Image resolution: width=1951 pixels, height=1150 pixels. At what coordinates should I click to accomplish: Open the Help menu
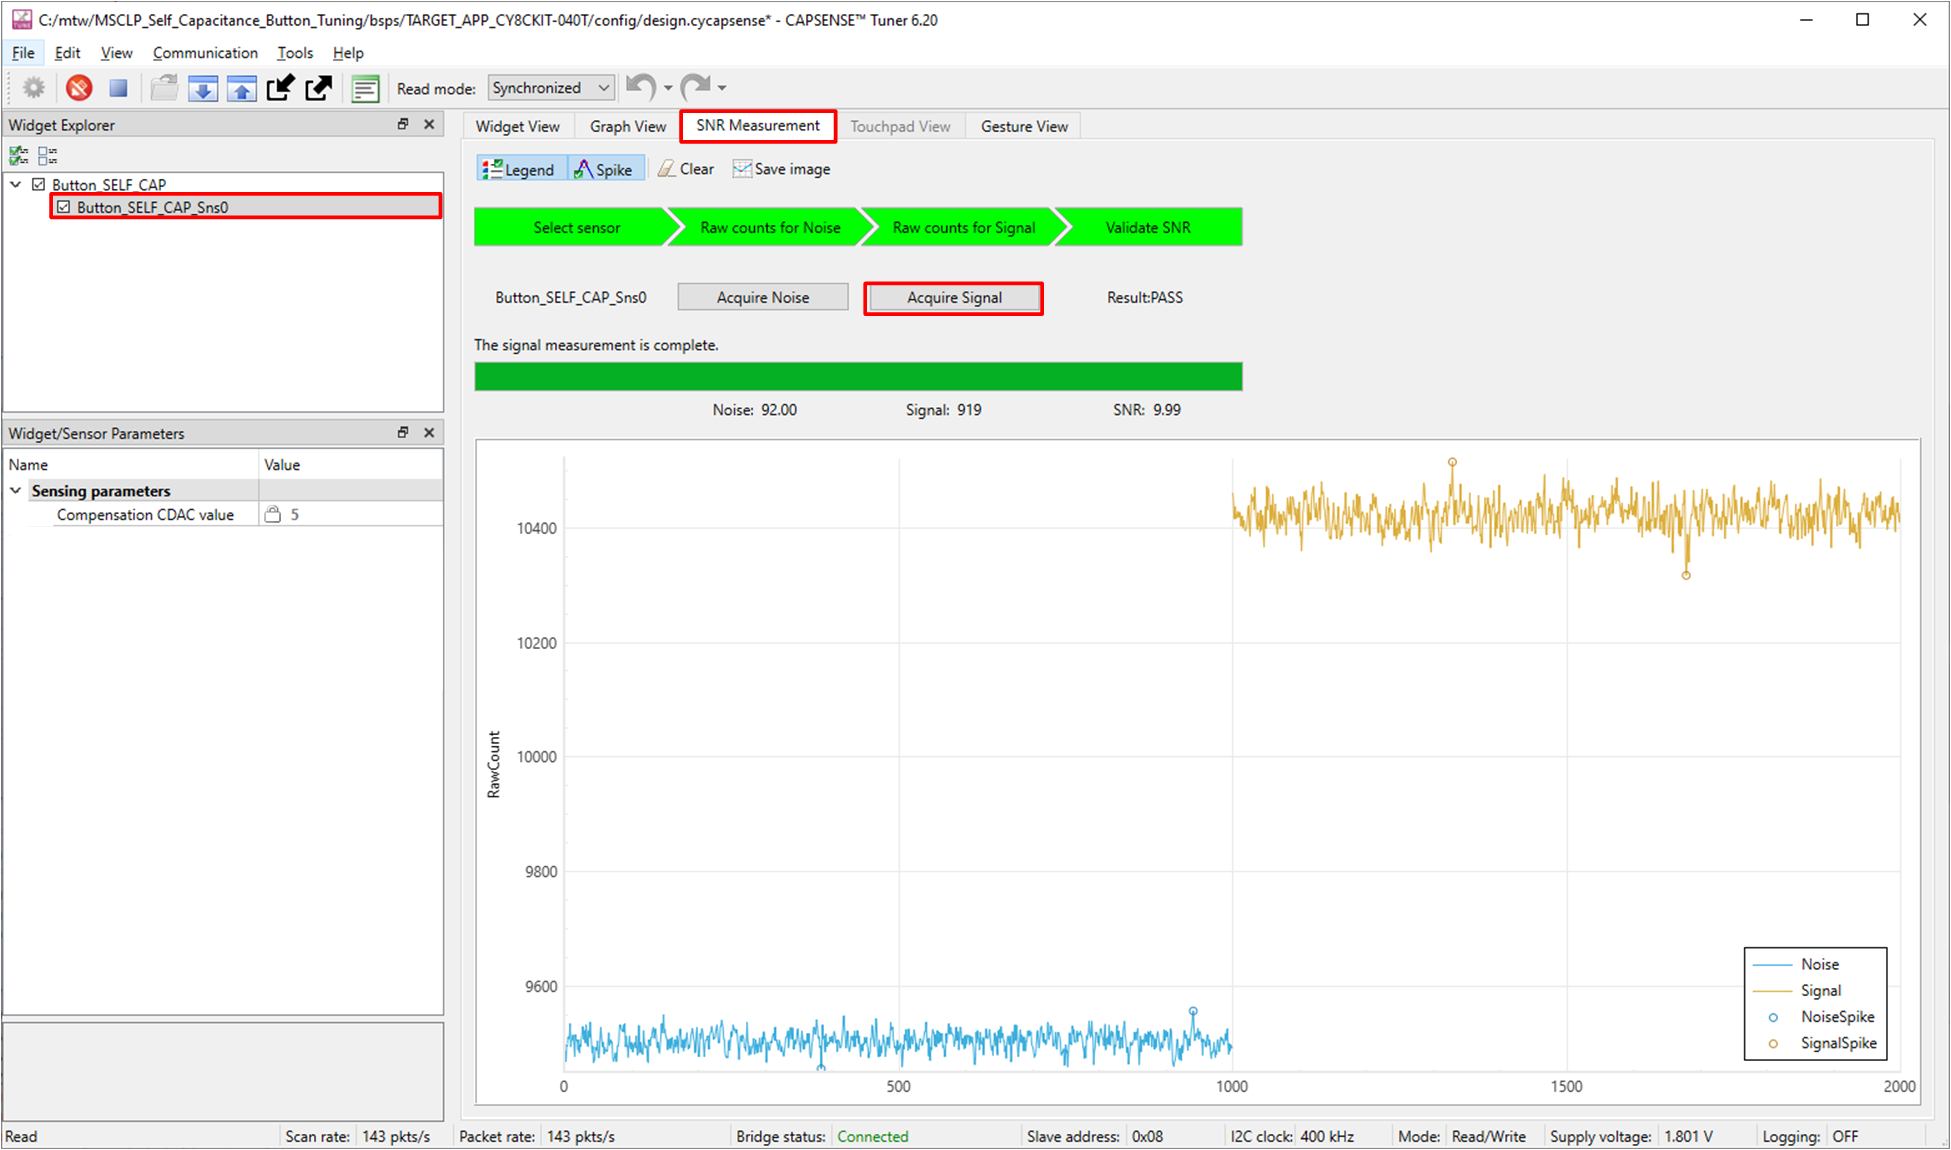[348, 53]
